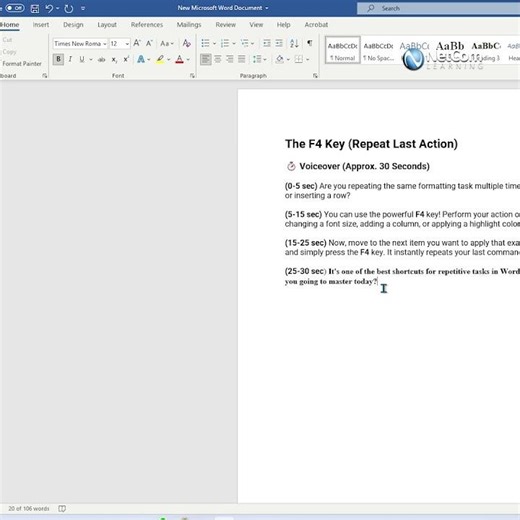The width and height of the screenshot is (520, 520).
Task: Select the Normal style
Action: pos(342,50)
